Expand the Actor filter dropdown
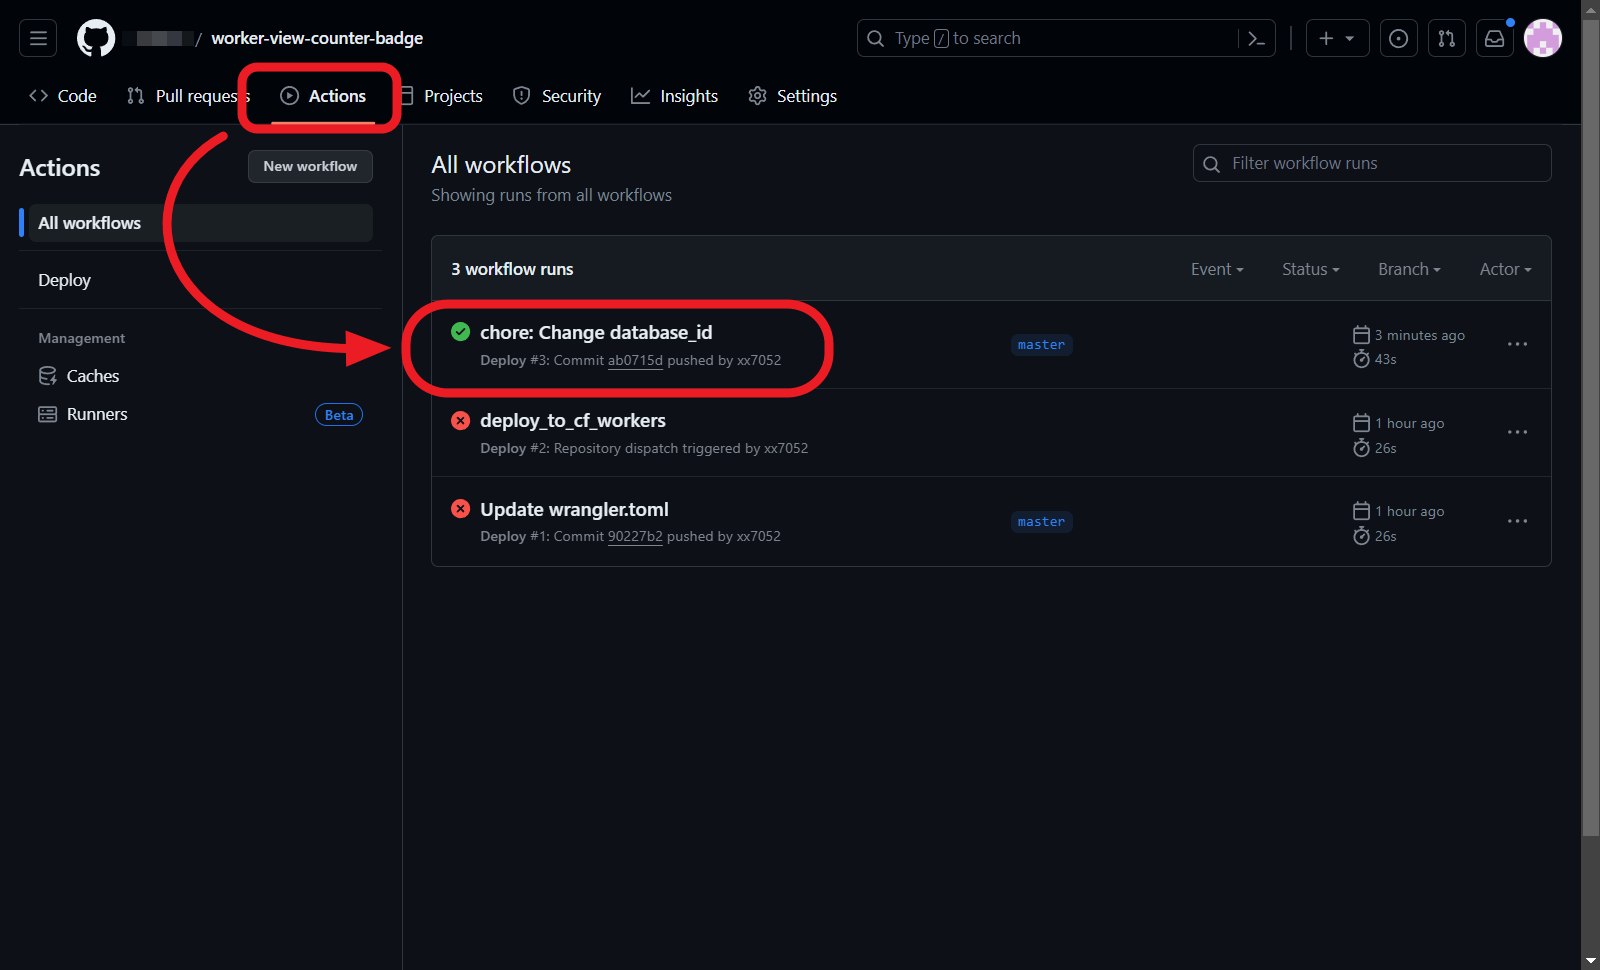The width and height of the screenshot is (1600, 970). [x=1505, y=269]
